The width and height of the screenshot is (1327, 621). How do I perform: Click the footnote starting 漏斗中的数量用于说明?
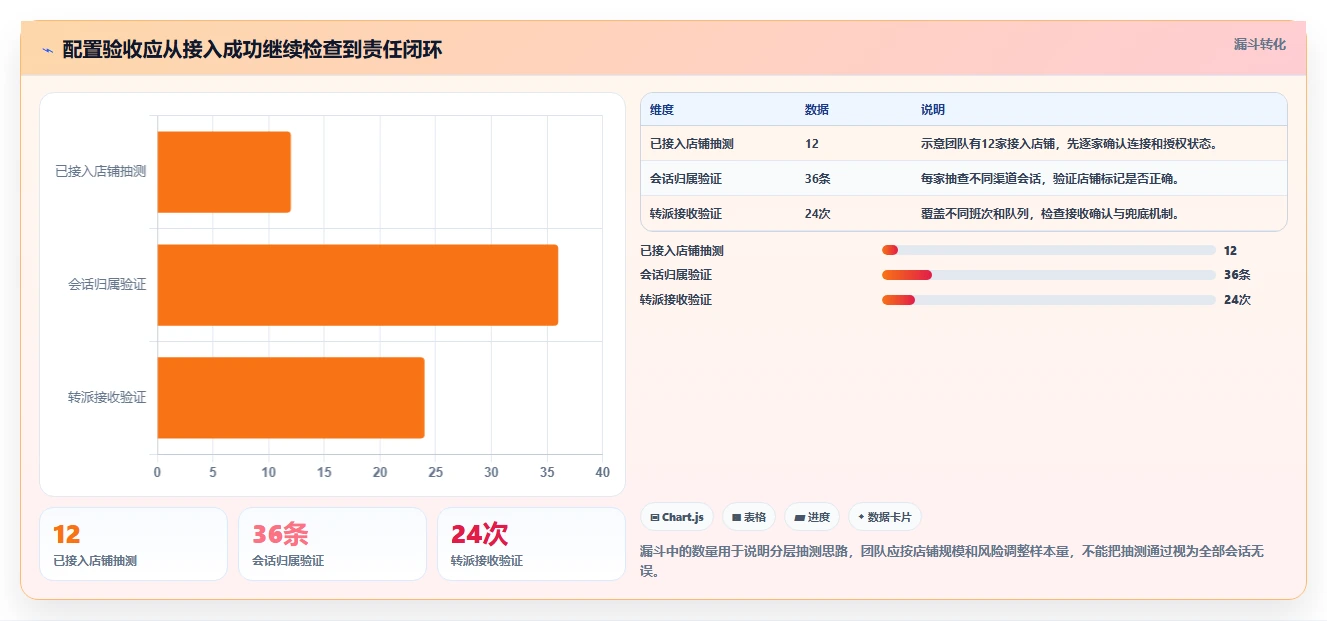pyautogui.click(x=952, y=561)
